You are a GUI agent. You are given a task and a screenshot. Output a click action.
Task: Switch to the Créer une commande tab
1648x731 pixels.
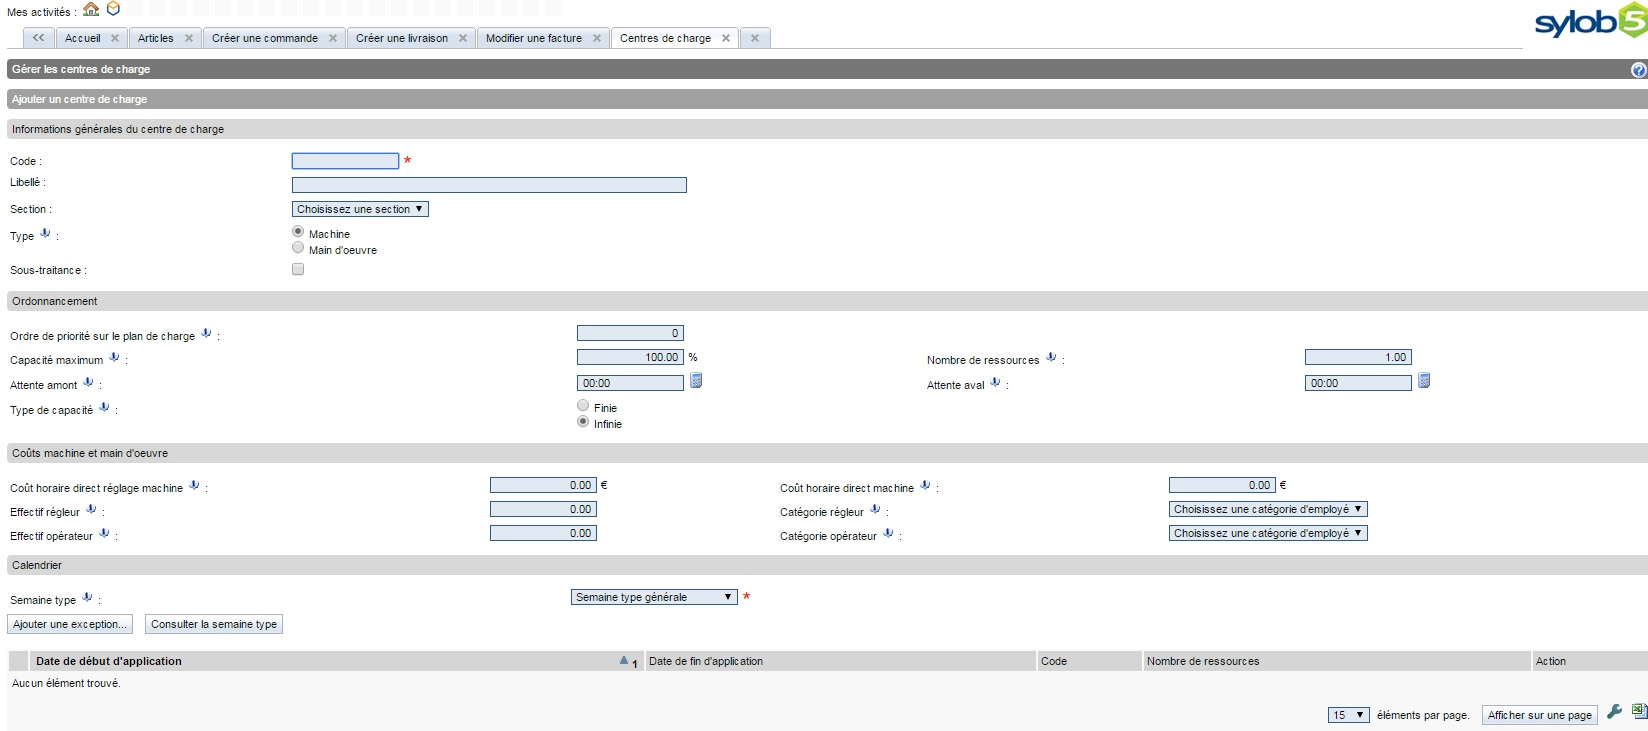[x=265, y=38]
